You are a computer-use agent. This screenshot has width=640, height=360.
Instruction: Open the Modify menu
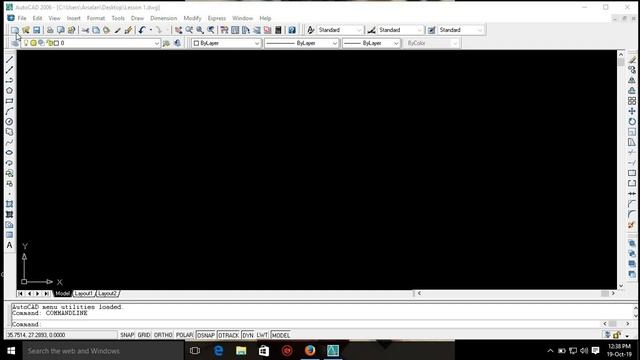pos(192,18)
